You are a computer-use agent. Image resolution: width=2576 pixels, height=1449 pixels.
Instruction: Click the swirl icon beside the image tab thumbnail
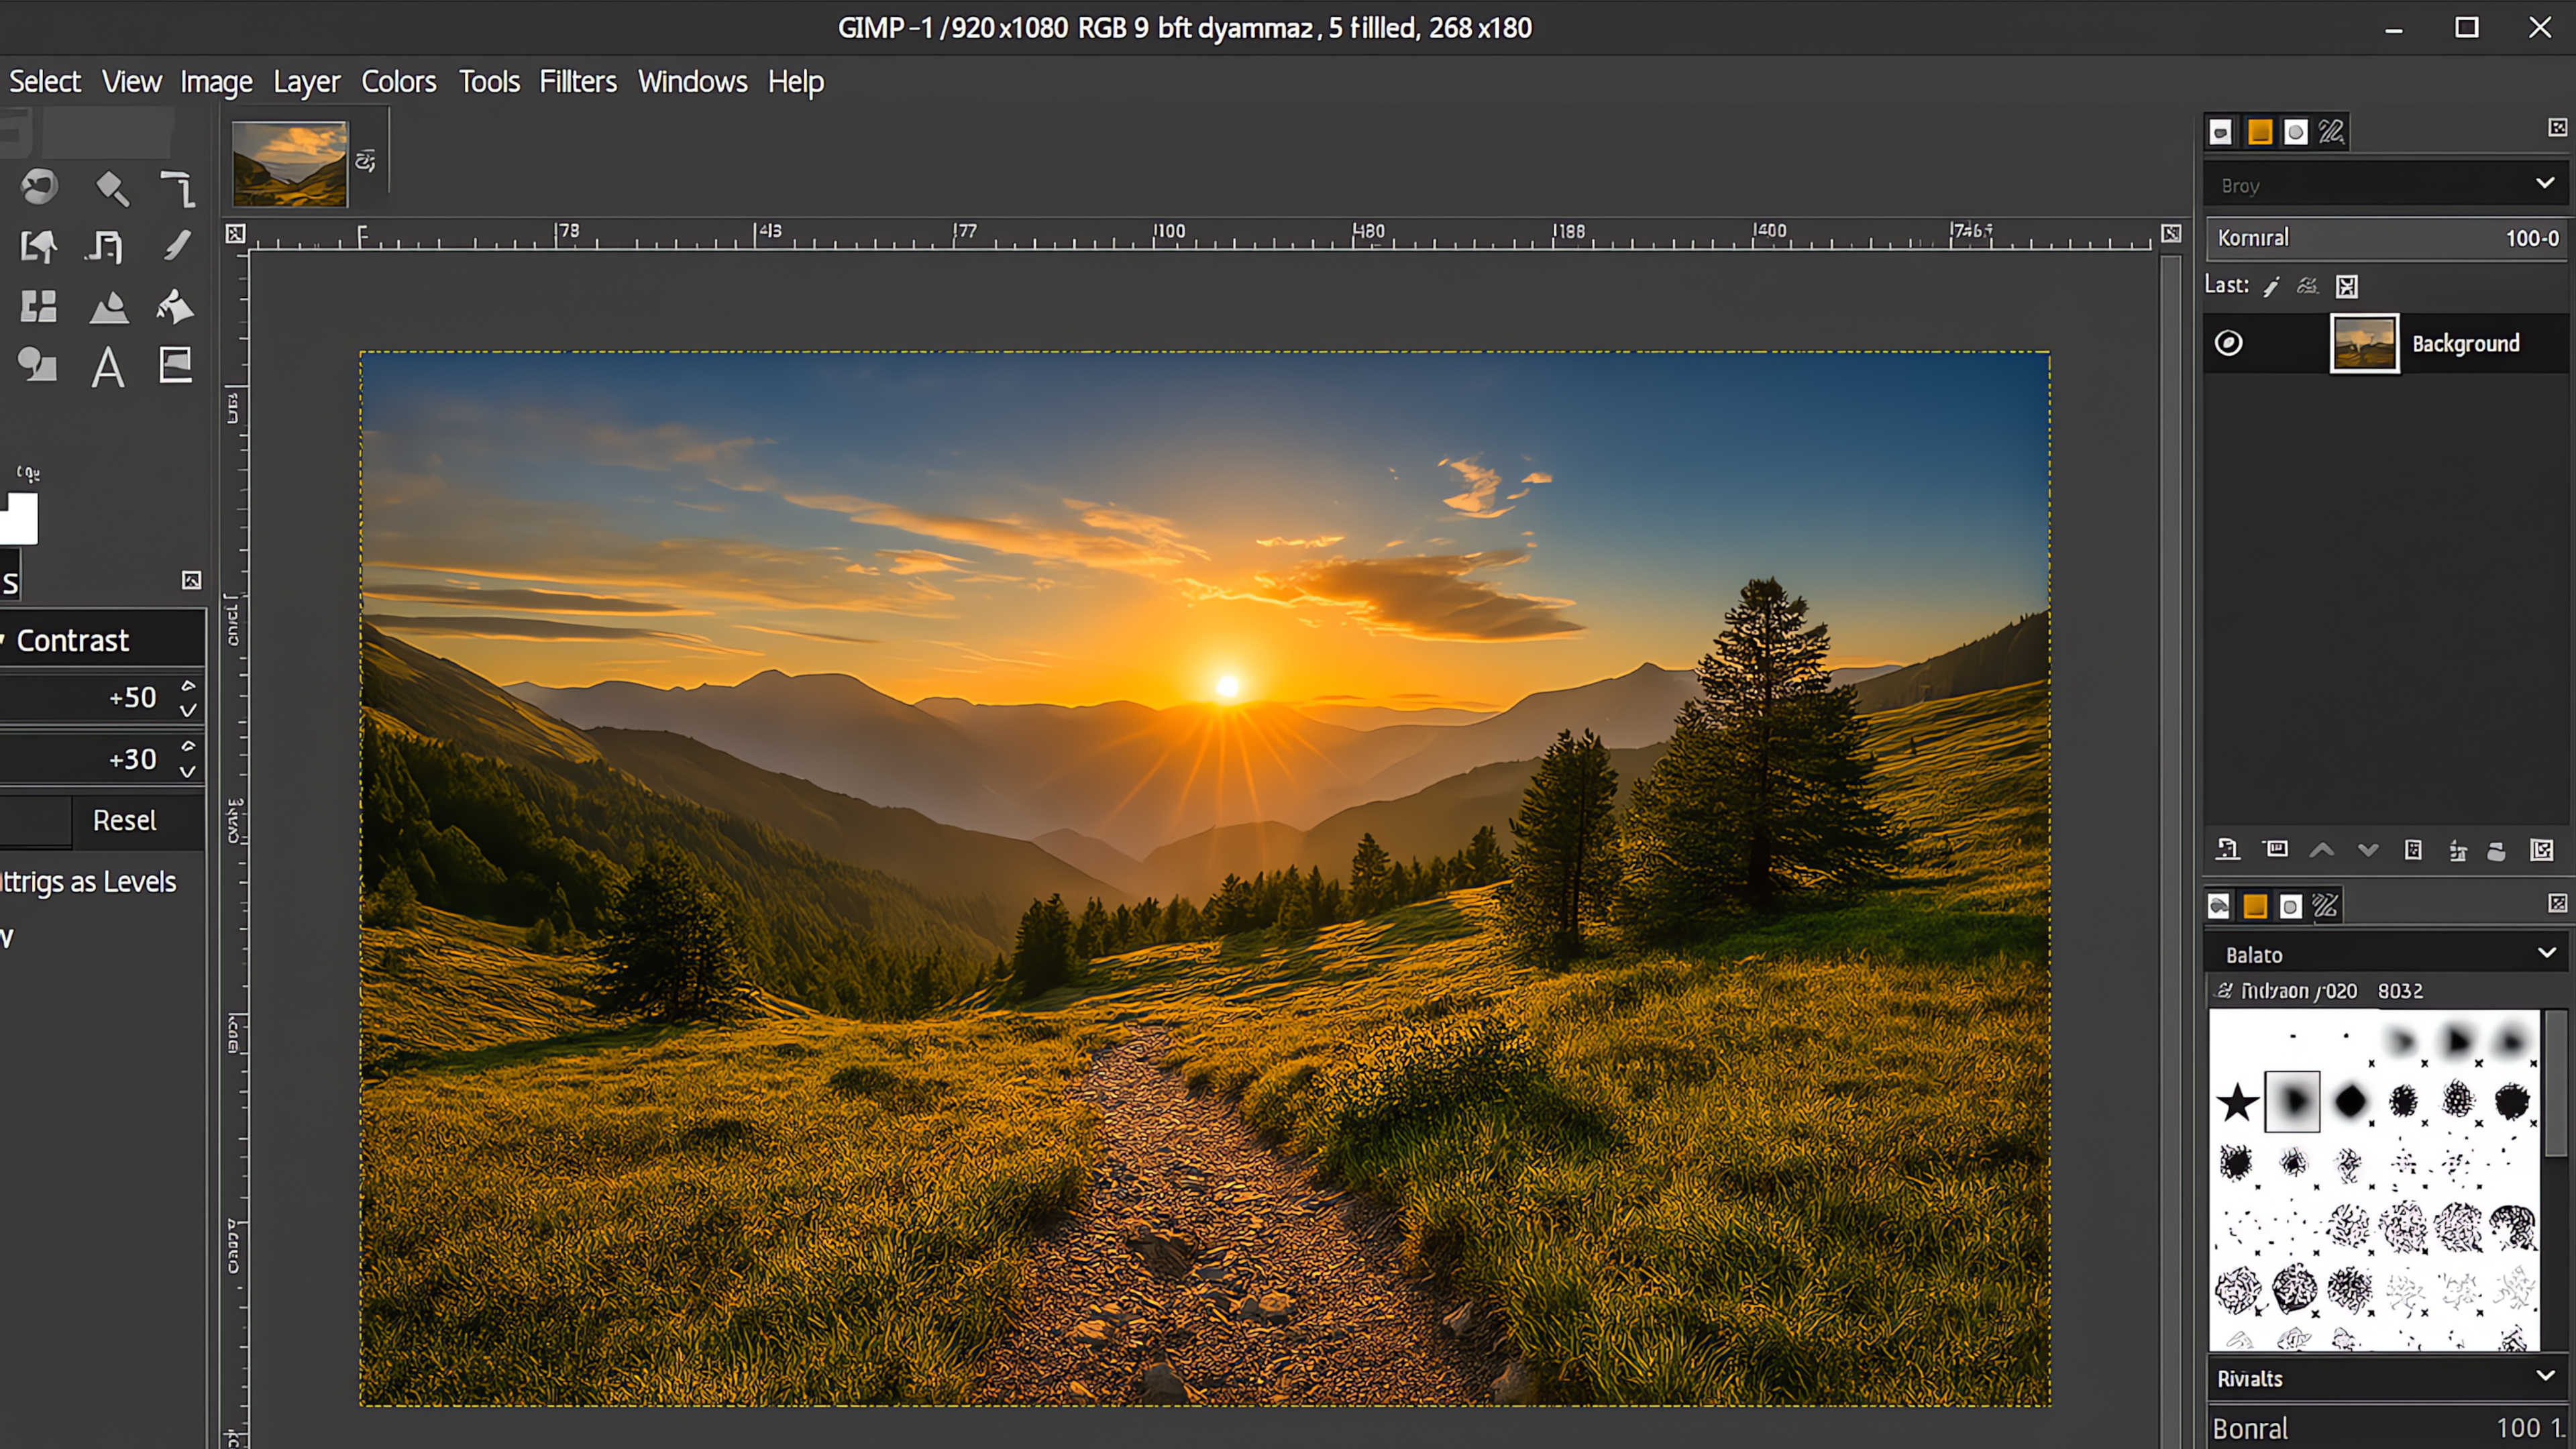coord(366,160)
